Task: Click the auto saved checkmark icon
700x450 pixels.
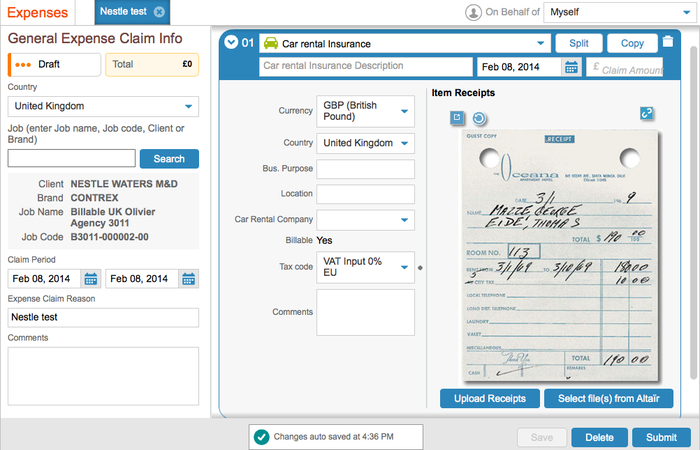Action: (x=261, y=437)
